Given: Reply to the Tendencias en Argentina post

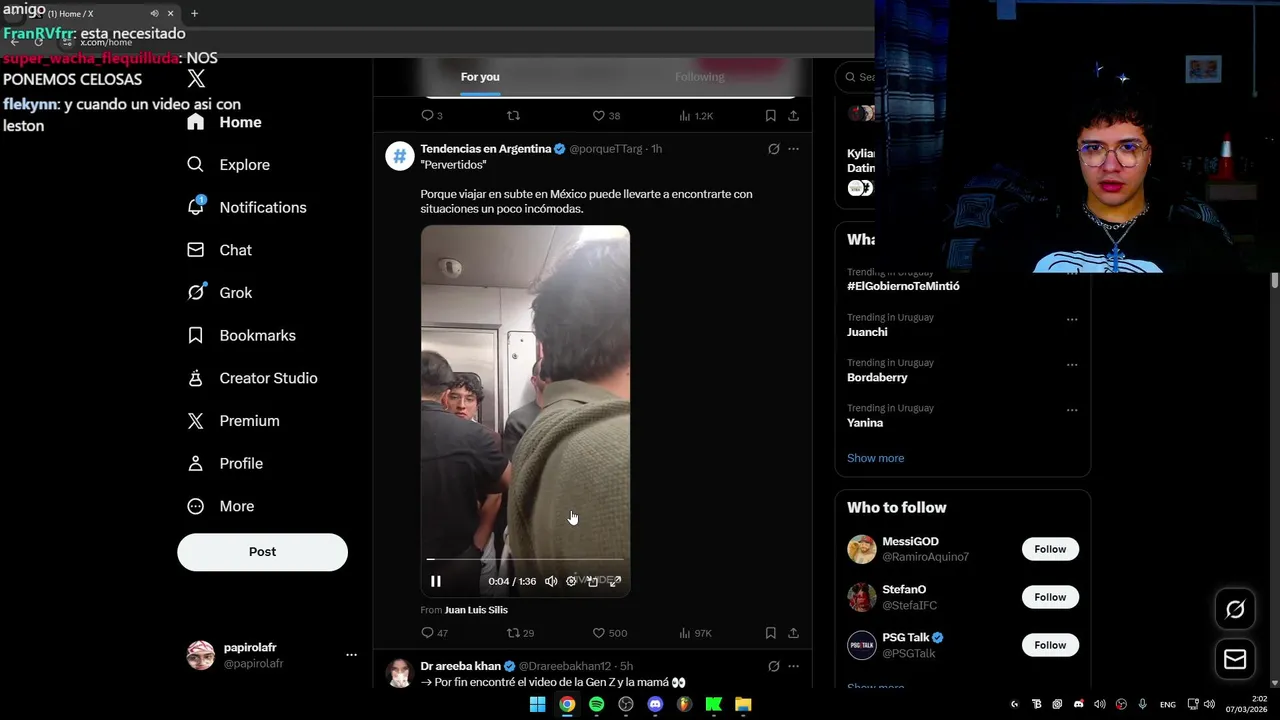Looking at the screenshot, I should click(x=434, y=633).
